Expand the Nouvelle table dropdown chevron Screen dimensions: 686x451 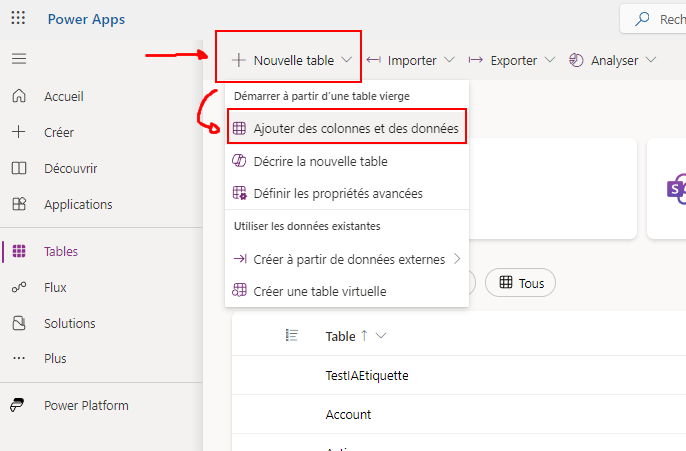click(346, 60)
